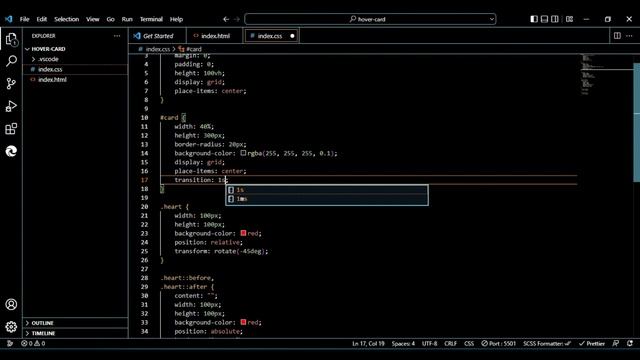Click the editor vertical scrollbar

[637, 122]
